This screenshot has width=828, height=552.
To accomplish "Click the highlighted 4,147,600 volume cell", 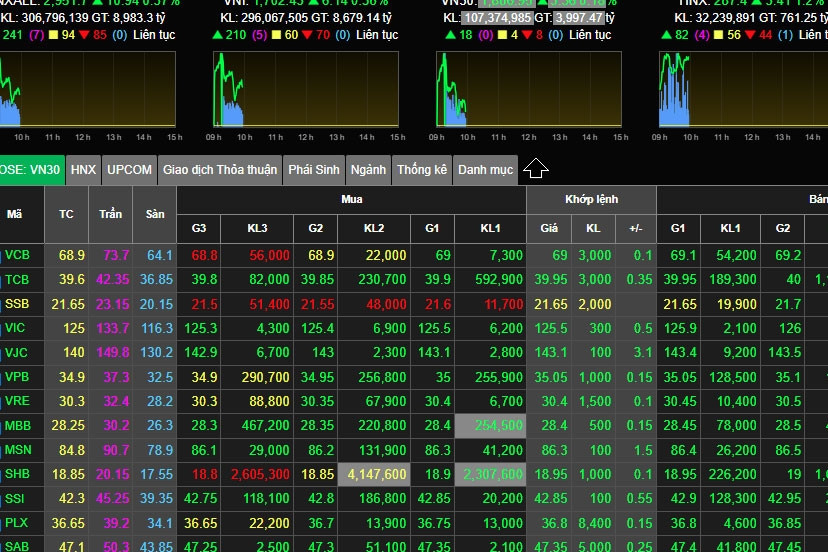I will point(374,474).
